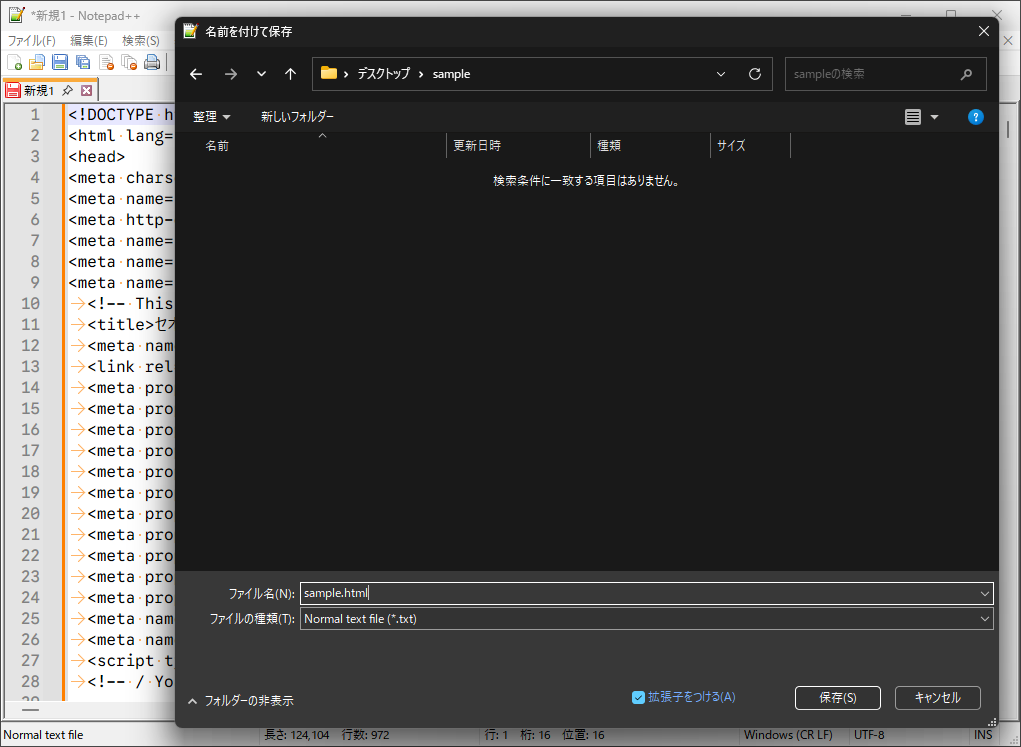The width and height of the screenshot is (1021, 747).
Task: Open the 編集(E) menu
Action: point(88,41)
